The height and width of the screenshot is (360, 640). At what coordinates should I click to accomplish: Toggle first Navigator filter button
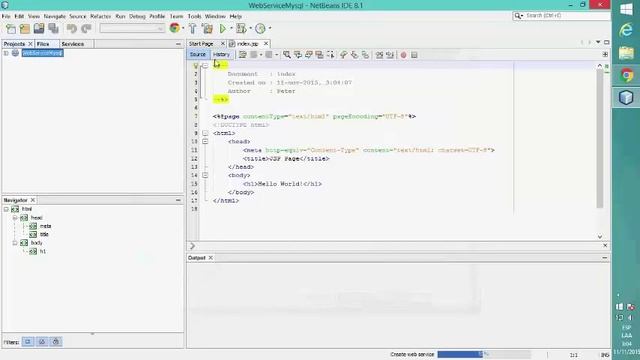pos(28,342)
